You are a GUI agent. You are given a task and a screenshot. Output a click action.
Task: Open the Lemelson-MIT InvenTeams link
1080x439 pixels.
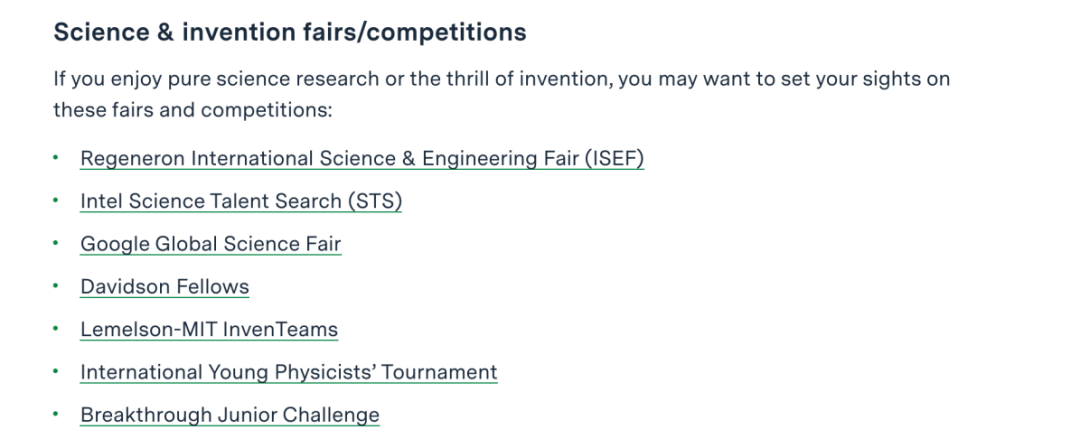click(x=209, y=329)
